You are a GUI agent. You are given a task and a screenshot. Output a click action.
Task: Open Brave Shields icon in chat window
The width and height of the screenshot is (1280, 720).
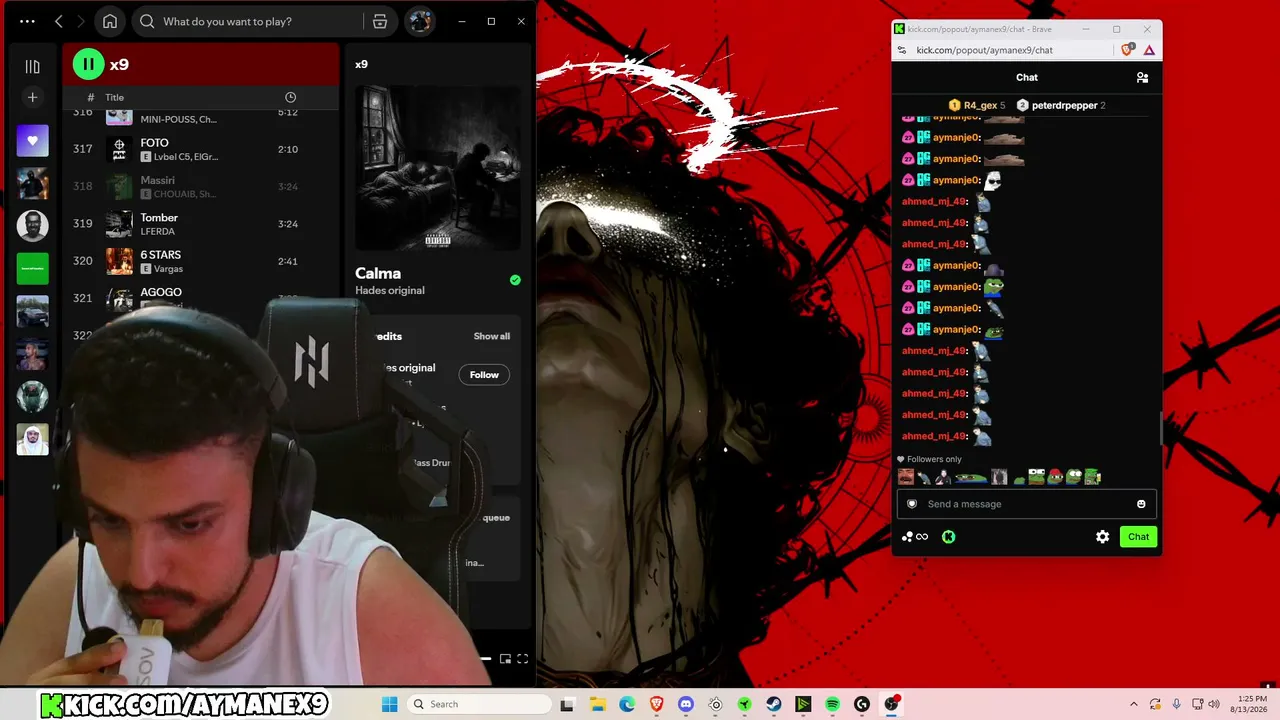tap(1128, 50)
